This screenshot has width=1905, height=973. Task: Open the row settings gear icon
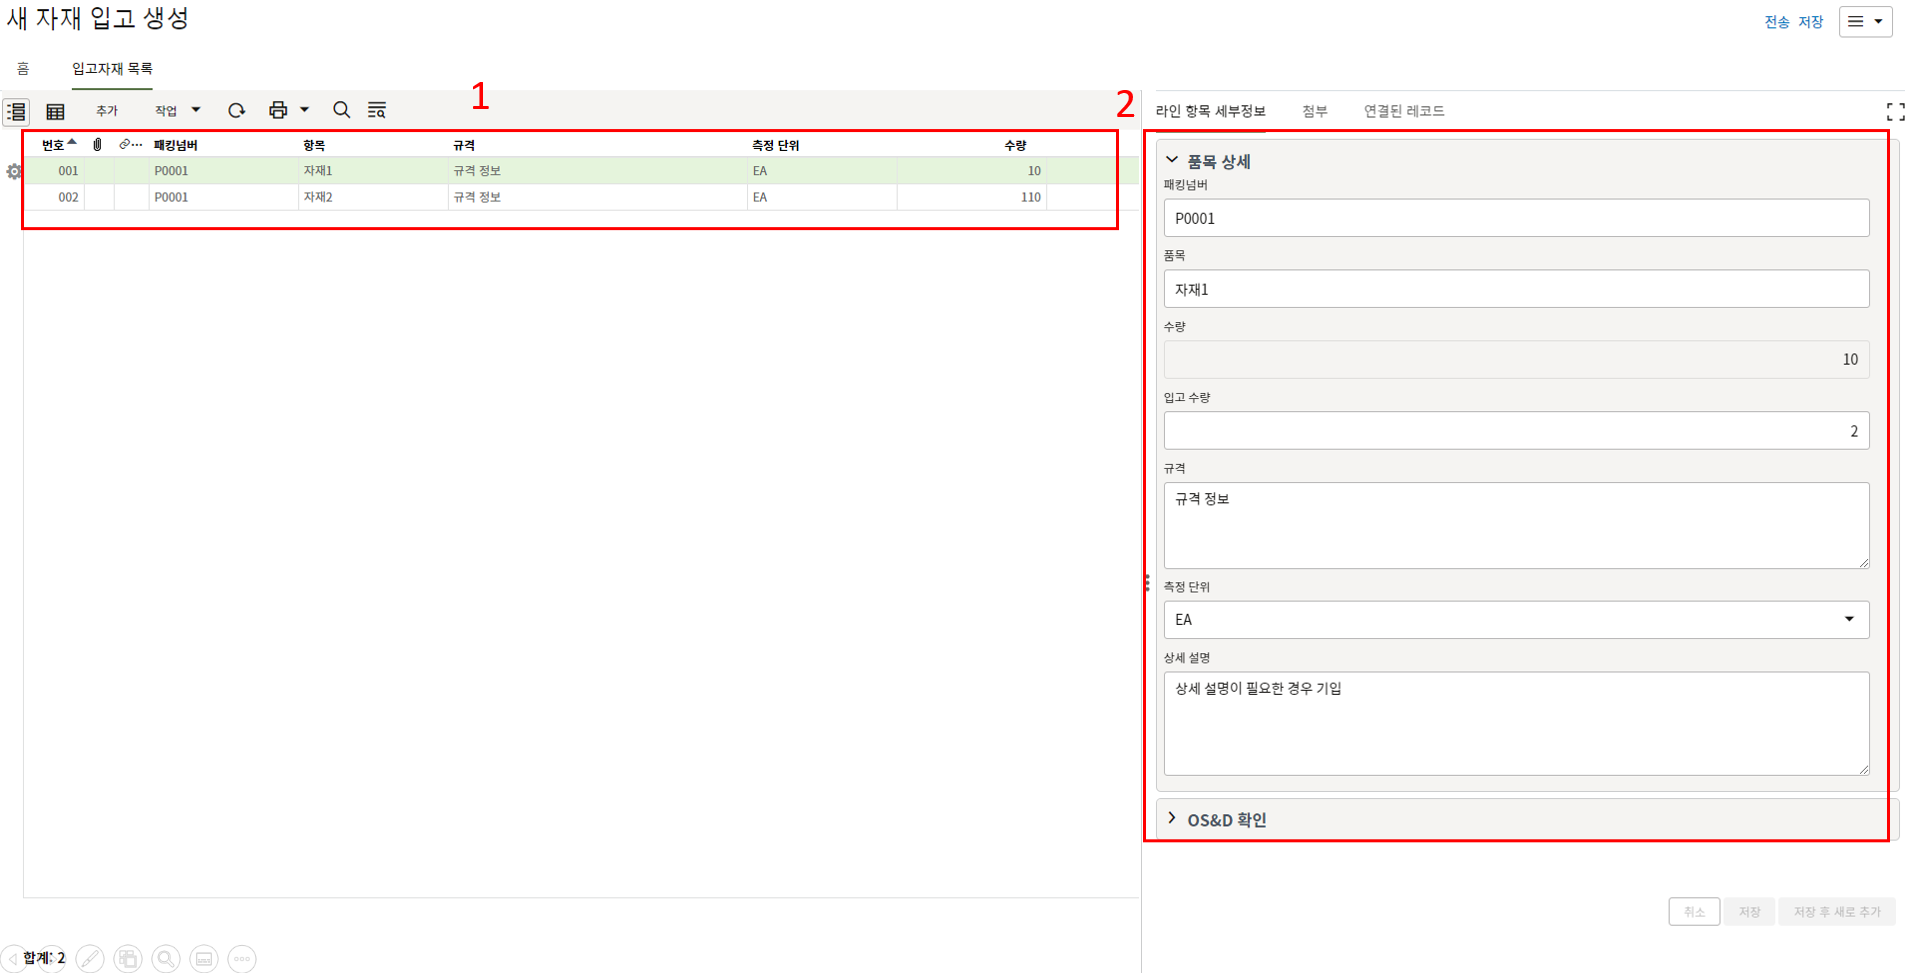[x=14, y=172]
